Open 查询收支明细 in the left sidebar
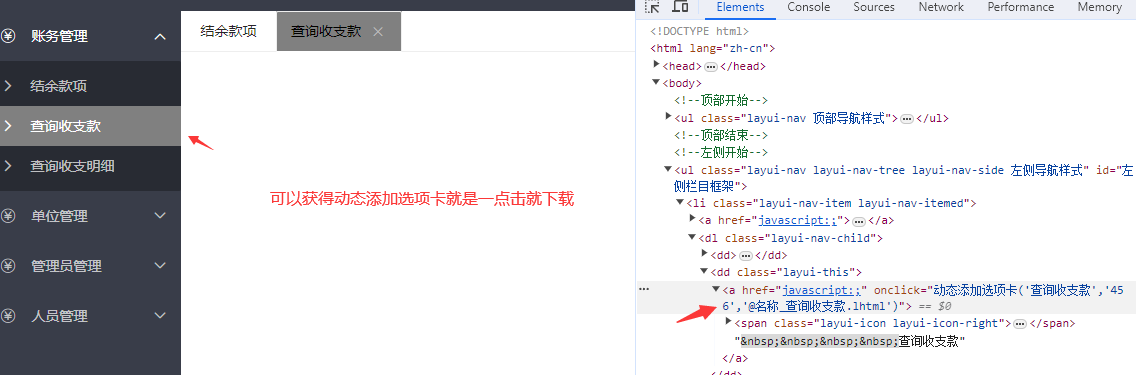Screen dimensions: 1136x375 (x=90, y=166)
